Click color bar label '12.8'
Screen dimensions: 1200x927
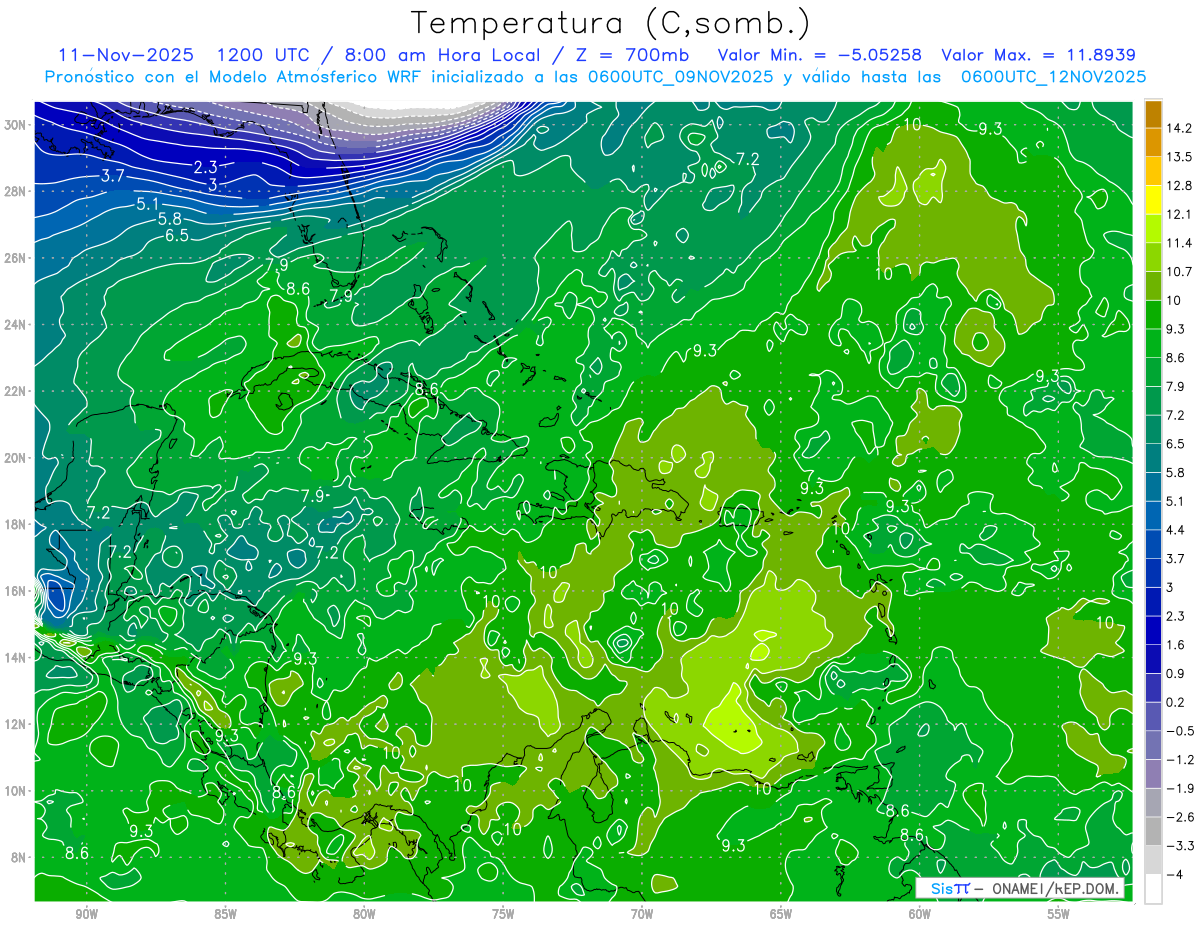tap(1180, 185)
